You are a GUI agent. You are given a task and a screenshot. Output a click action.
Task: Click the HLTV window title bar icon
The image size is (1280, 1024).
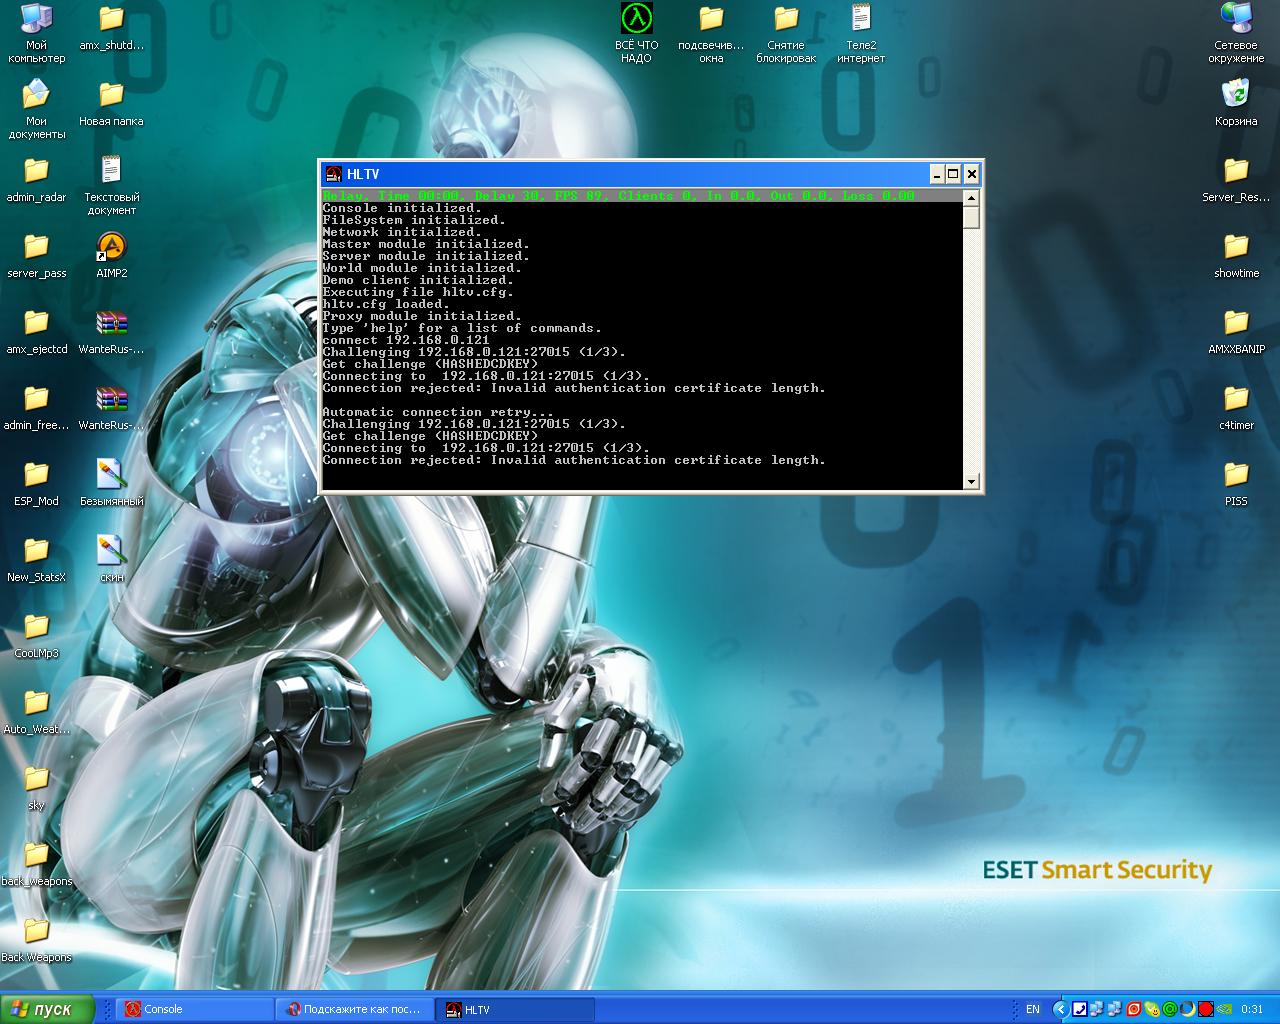(x=334, y=174)
